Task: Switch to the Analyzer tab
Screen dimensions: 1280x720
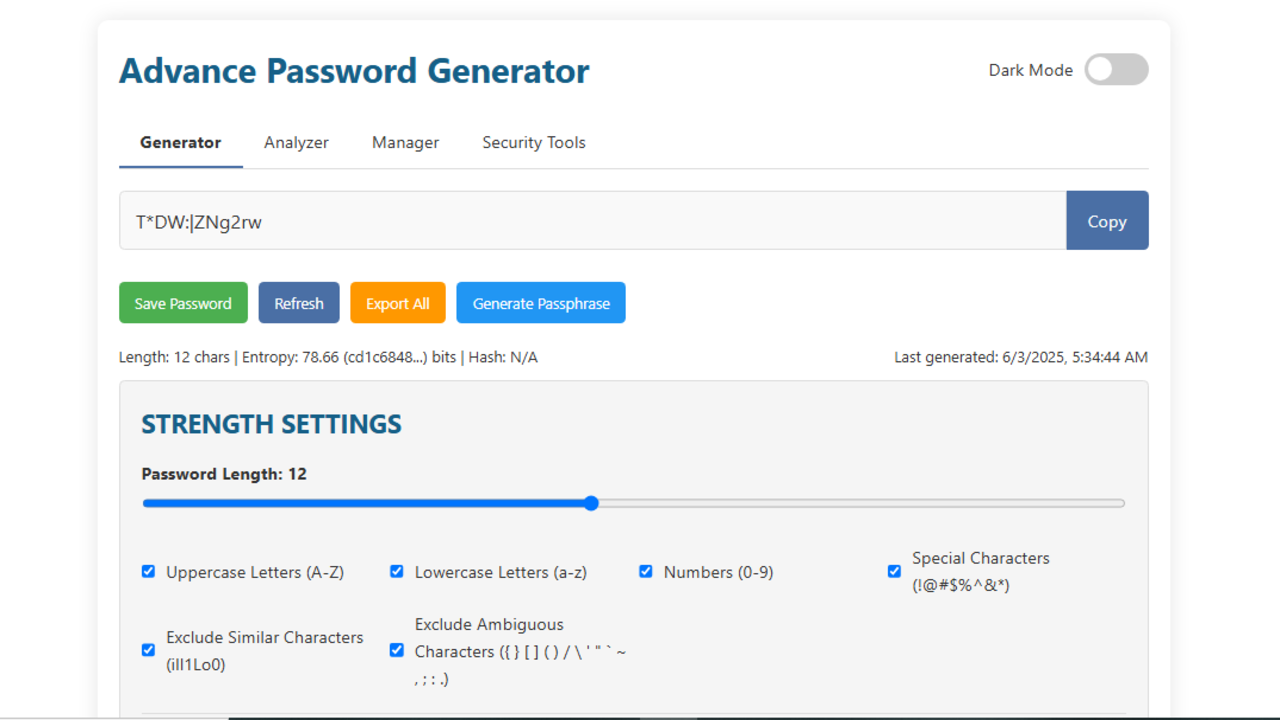Action: [296, 143]
